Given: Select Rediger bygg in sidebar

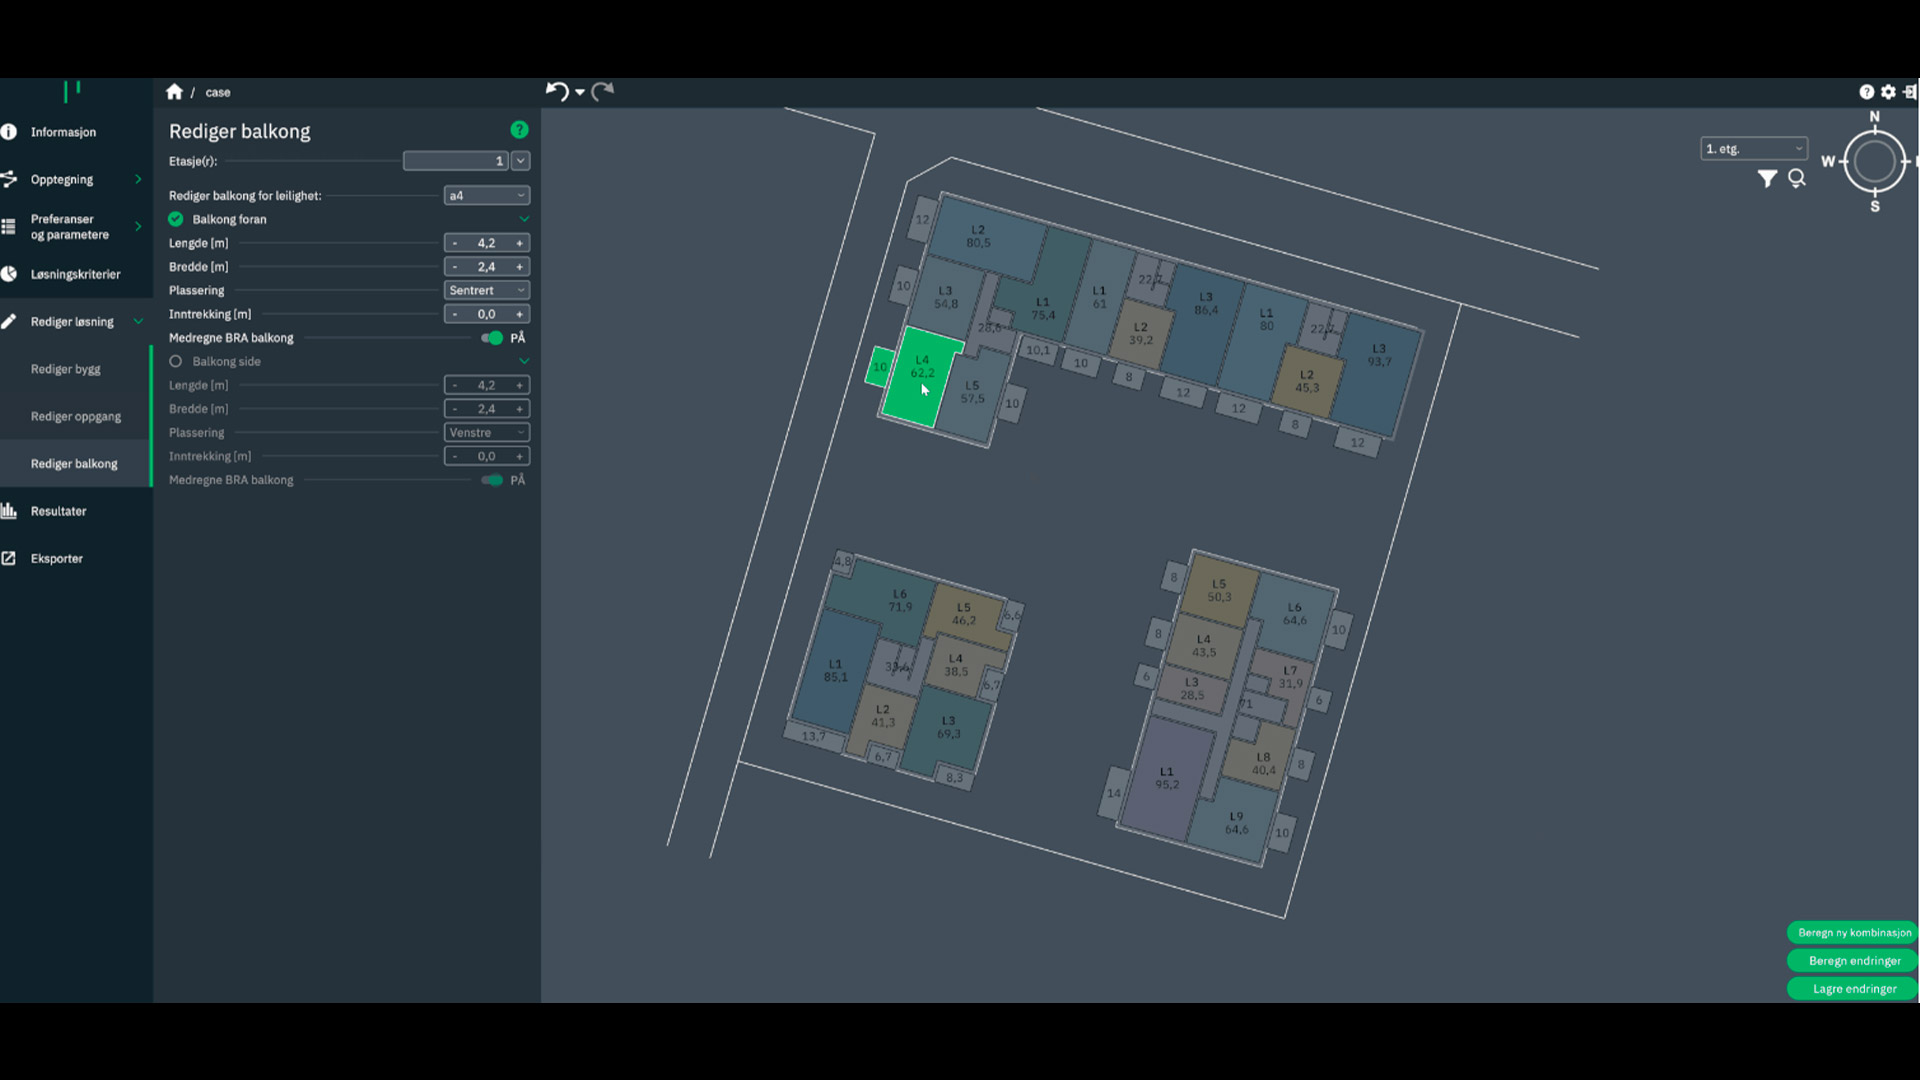Looking at the screenshot, I should click(65, 369).
